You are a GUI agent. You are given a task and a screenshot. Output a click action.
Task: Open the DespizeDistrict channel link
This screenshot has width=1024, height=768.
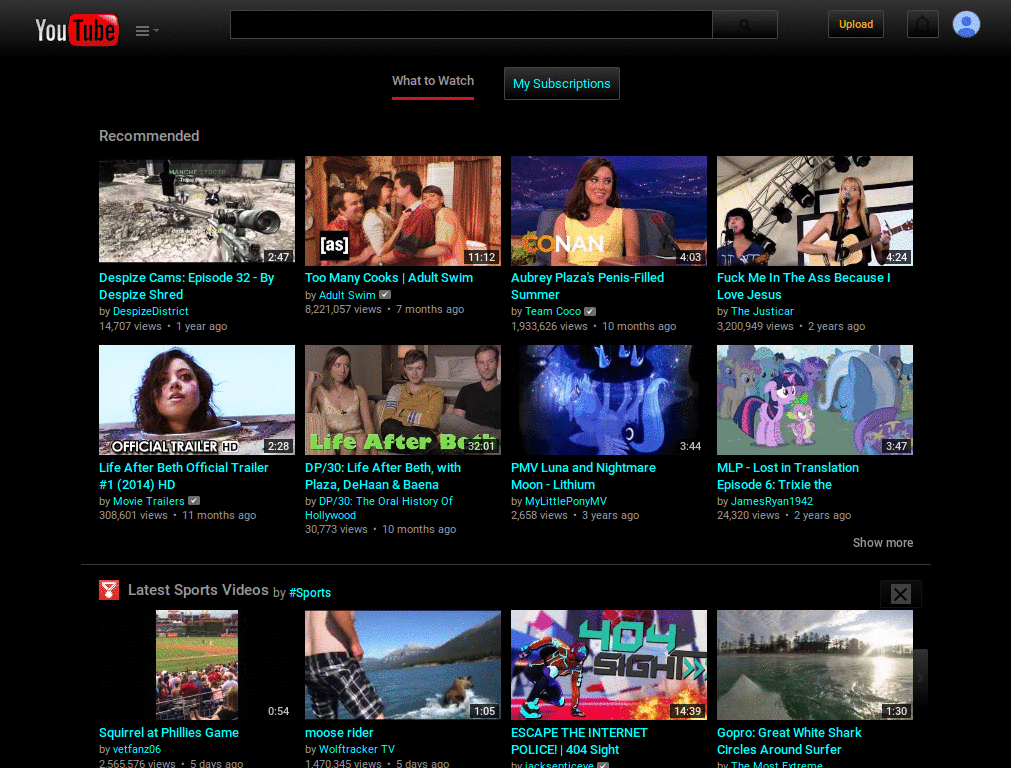(x=151, y=312)
